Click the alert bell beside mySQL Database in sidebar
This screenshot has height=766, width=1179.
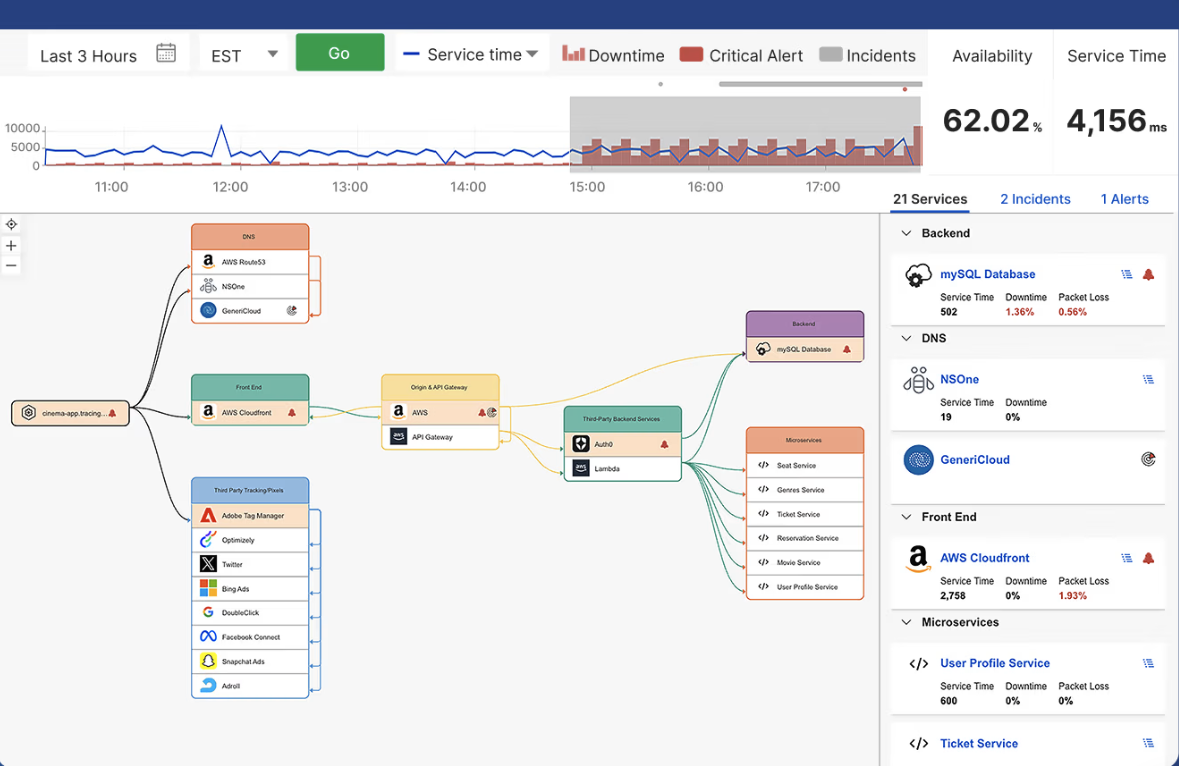pyautogui.click(x=1148, y=274)
